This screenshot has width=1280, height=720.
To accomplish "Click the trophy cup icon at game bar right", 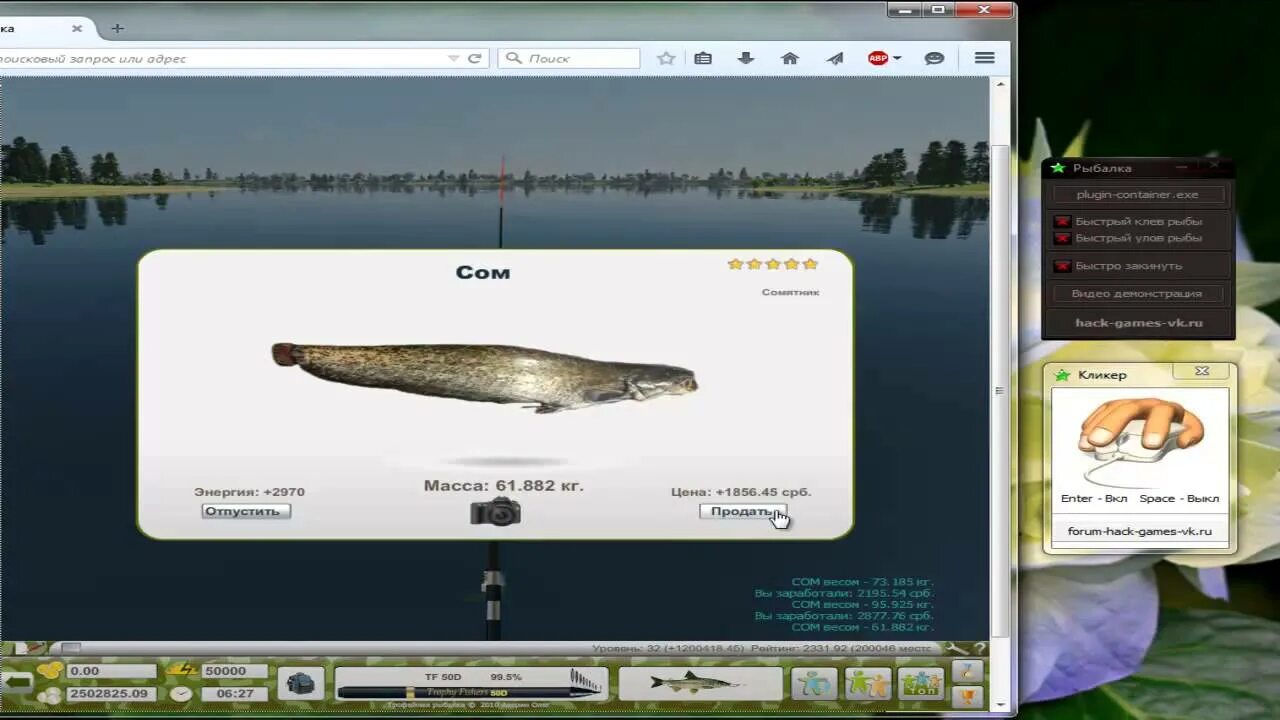I will pyautogui.click(x=966, y=696).
